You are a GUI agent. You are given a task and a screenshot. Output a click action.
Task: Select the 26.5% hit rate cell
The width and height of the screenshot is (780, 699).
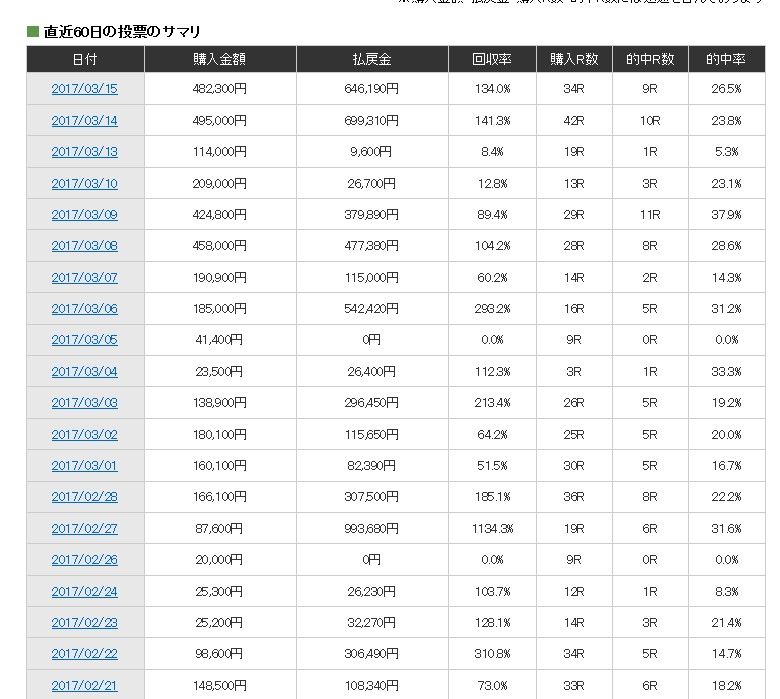click(726, 89)
